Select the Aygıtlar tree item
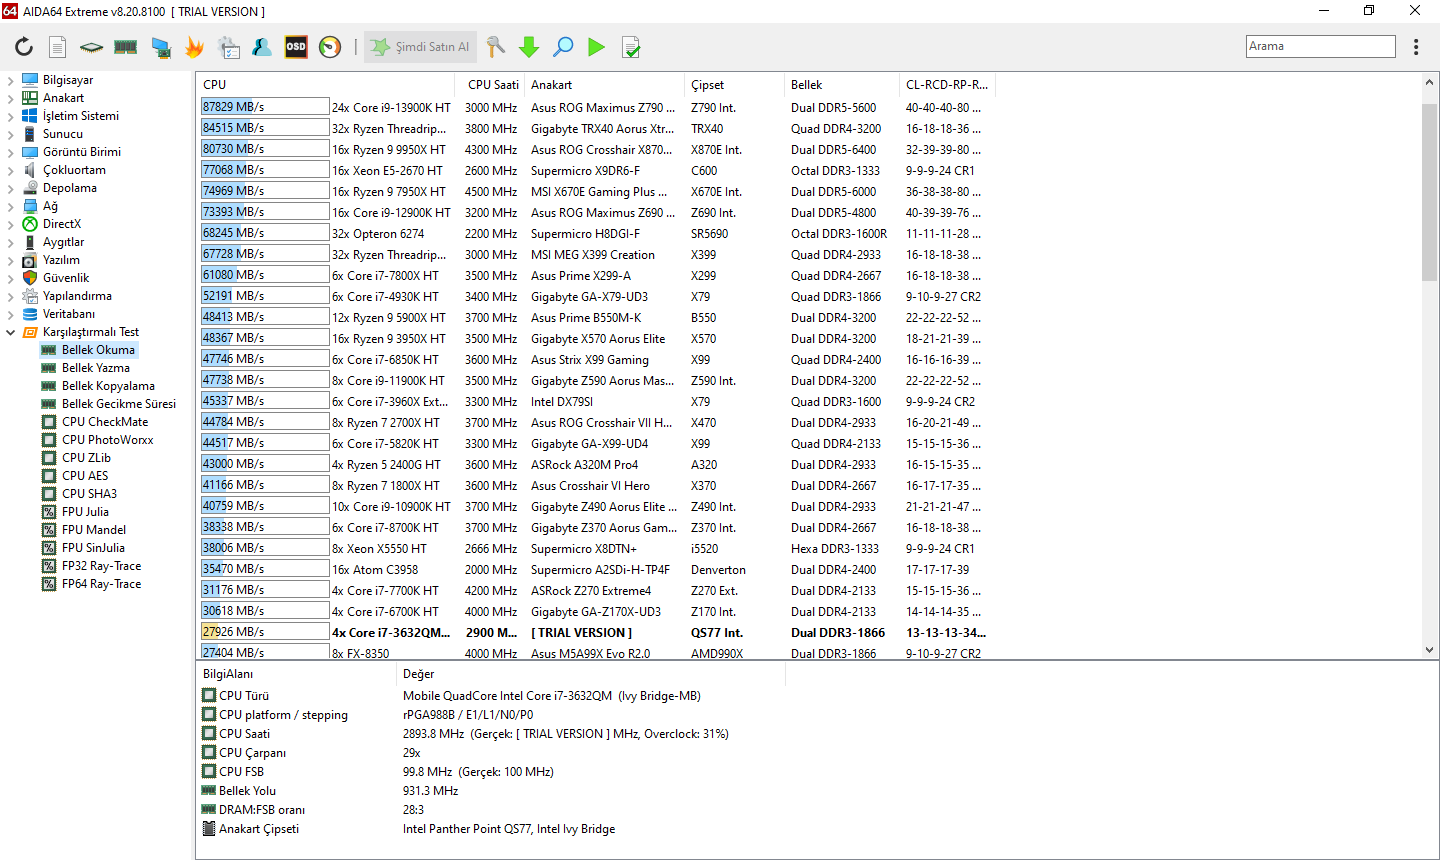 tap(63, 242)
